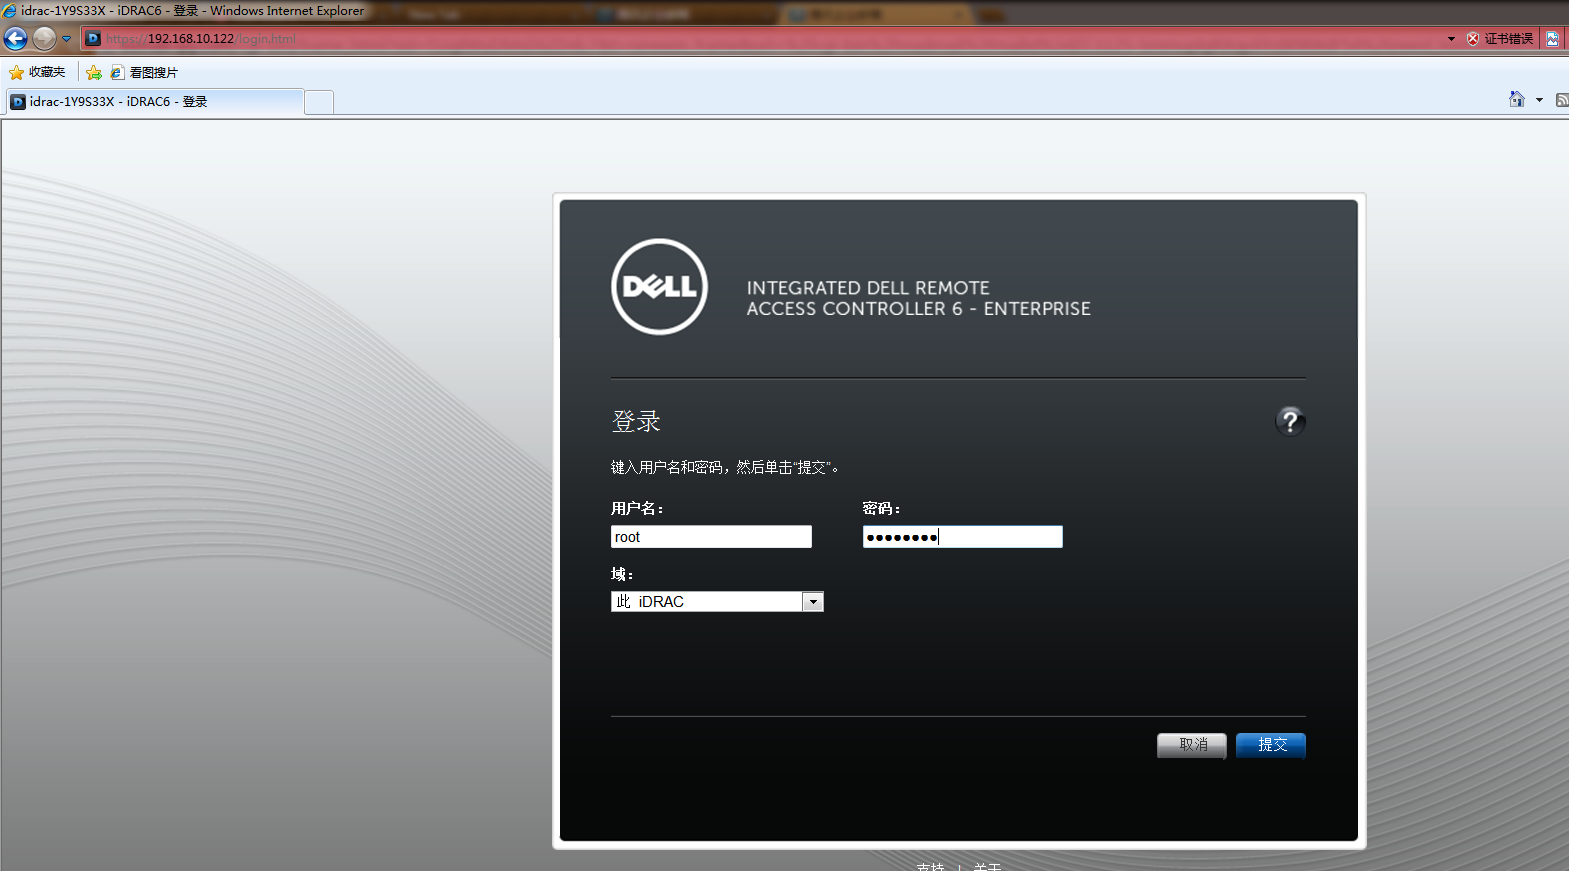Image resolution: width=1569 pixels, height=871 pixels.
Task: Select the idrac-1Y9S33X iDRAC6 login tab
Action: (154, 102)
